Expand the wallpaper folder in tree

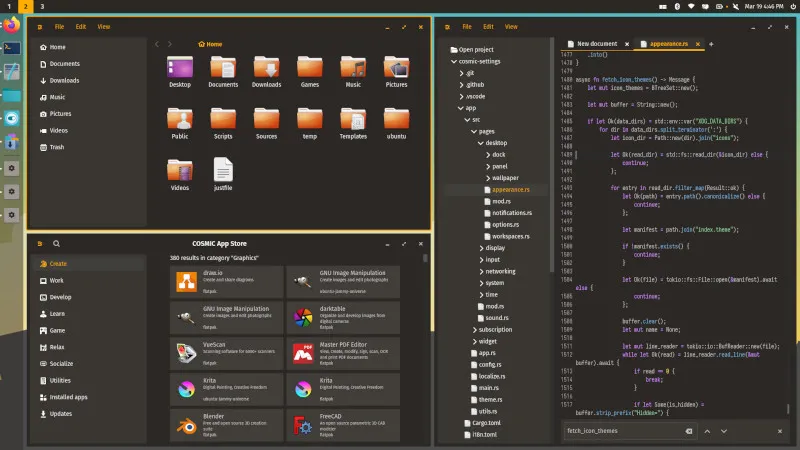pos(488,178)
